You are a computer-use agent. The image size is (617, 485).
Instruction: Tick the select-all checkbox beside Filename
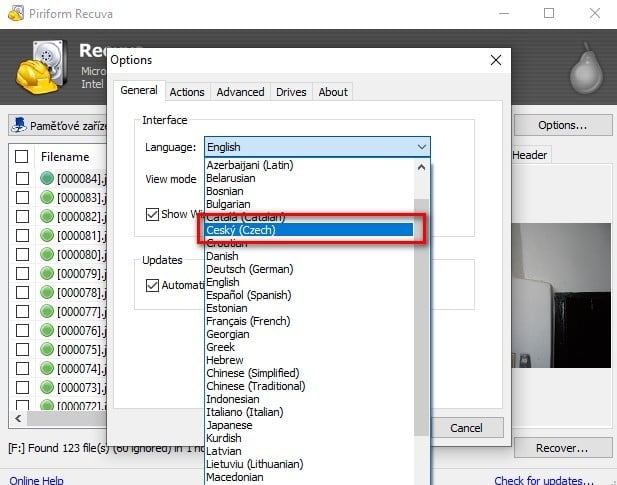coord(22,157)
